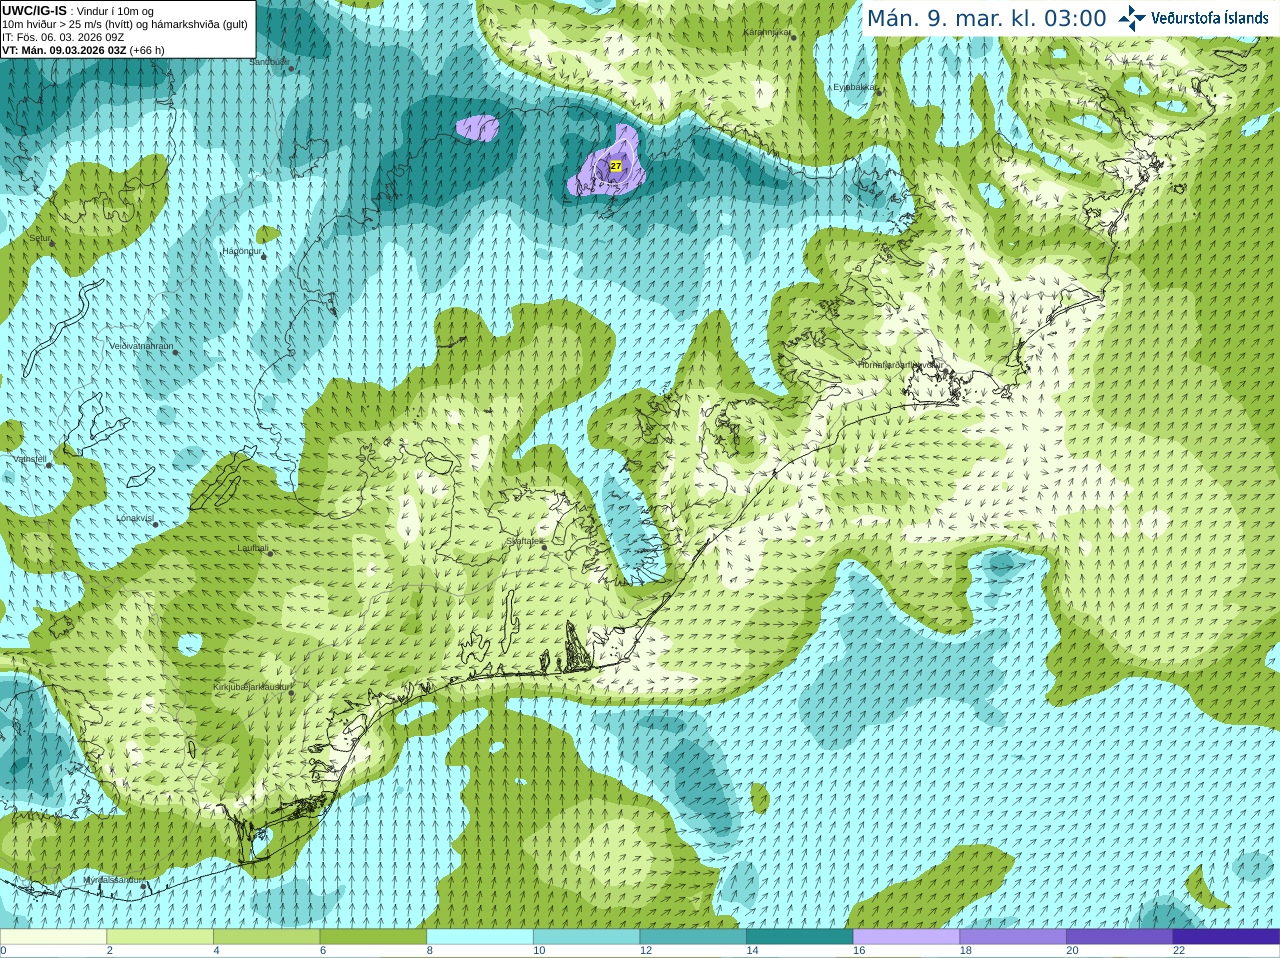Click the Skaftafell station label
Viewport: 1280px width, 958px height.
pos(525,541)
